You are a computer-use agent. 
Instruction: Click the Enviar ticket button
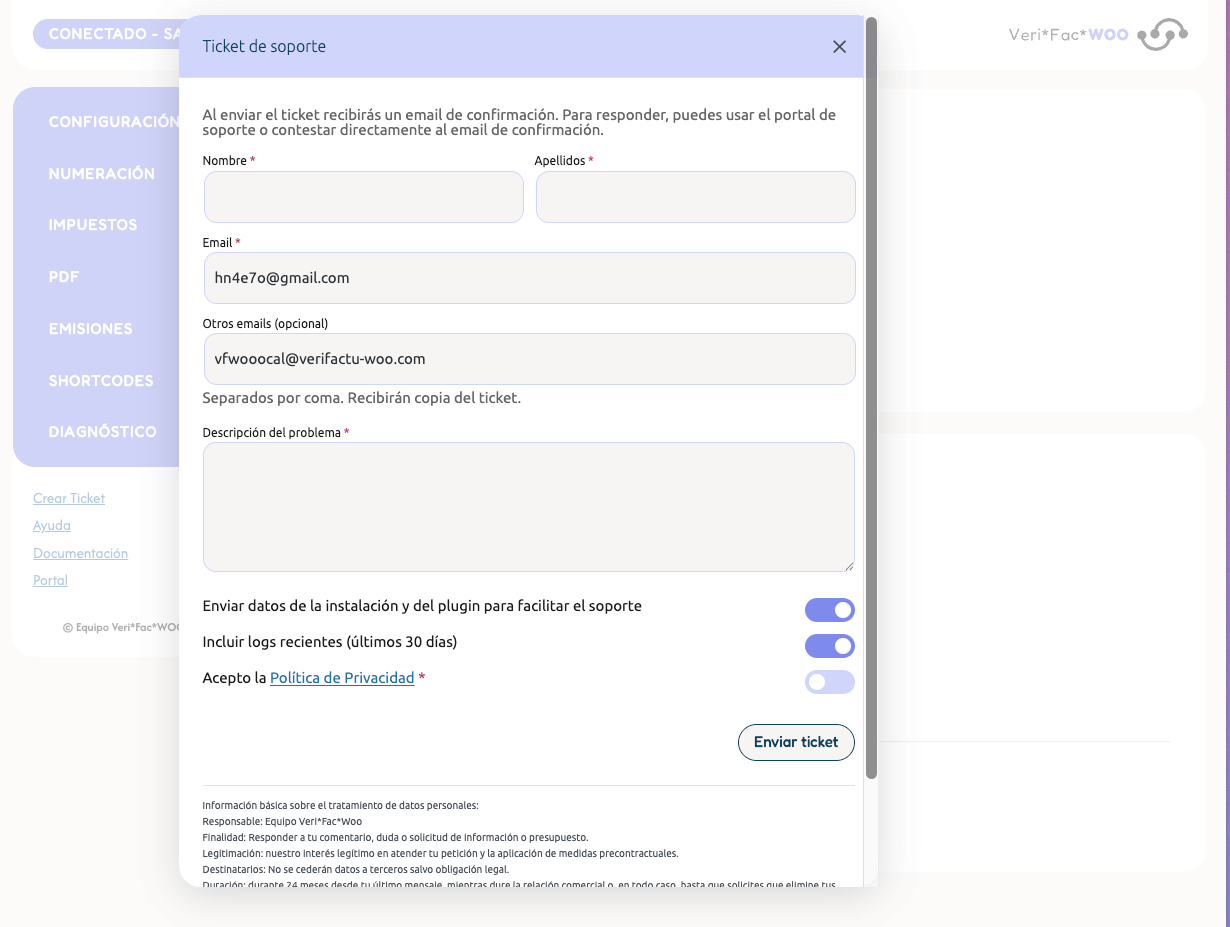(796, 742)
